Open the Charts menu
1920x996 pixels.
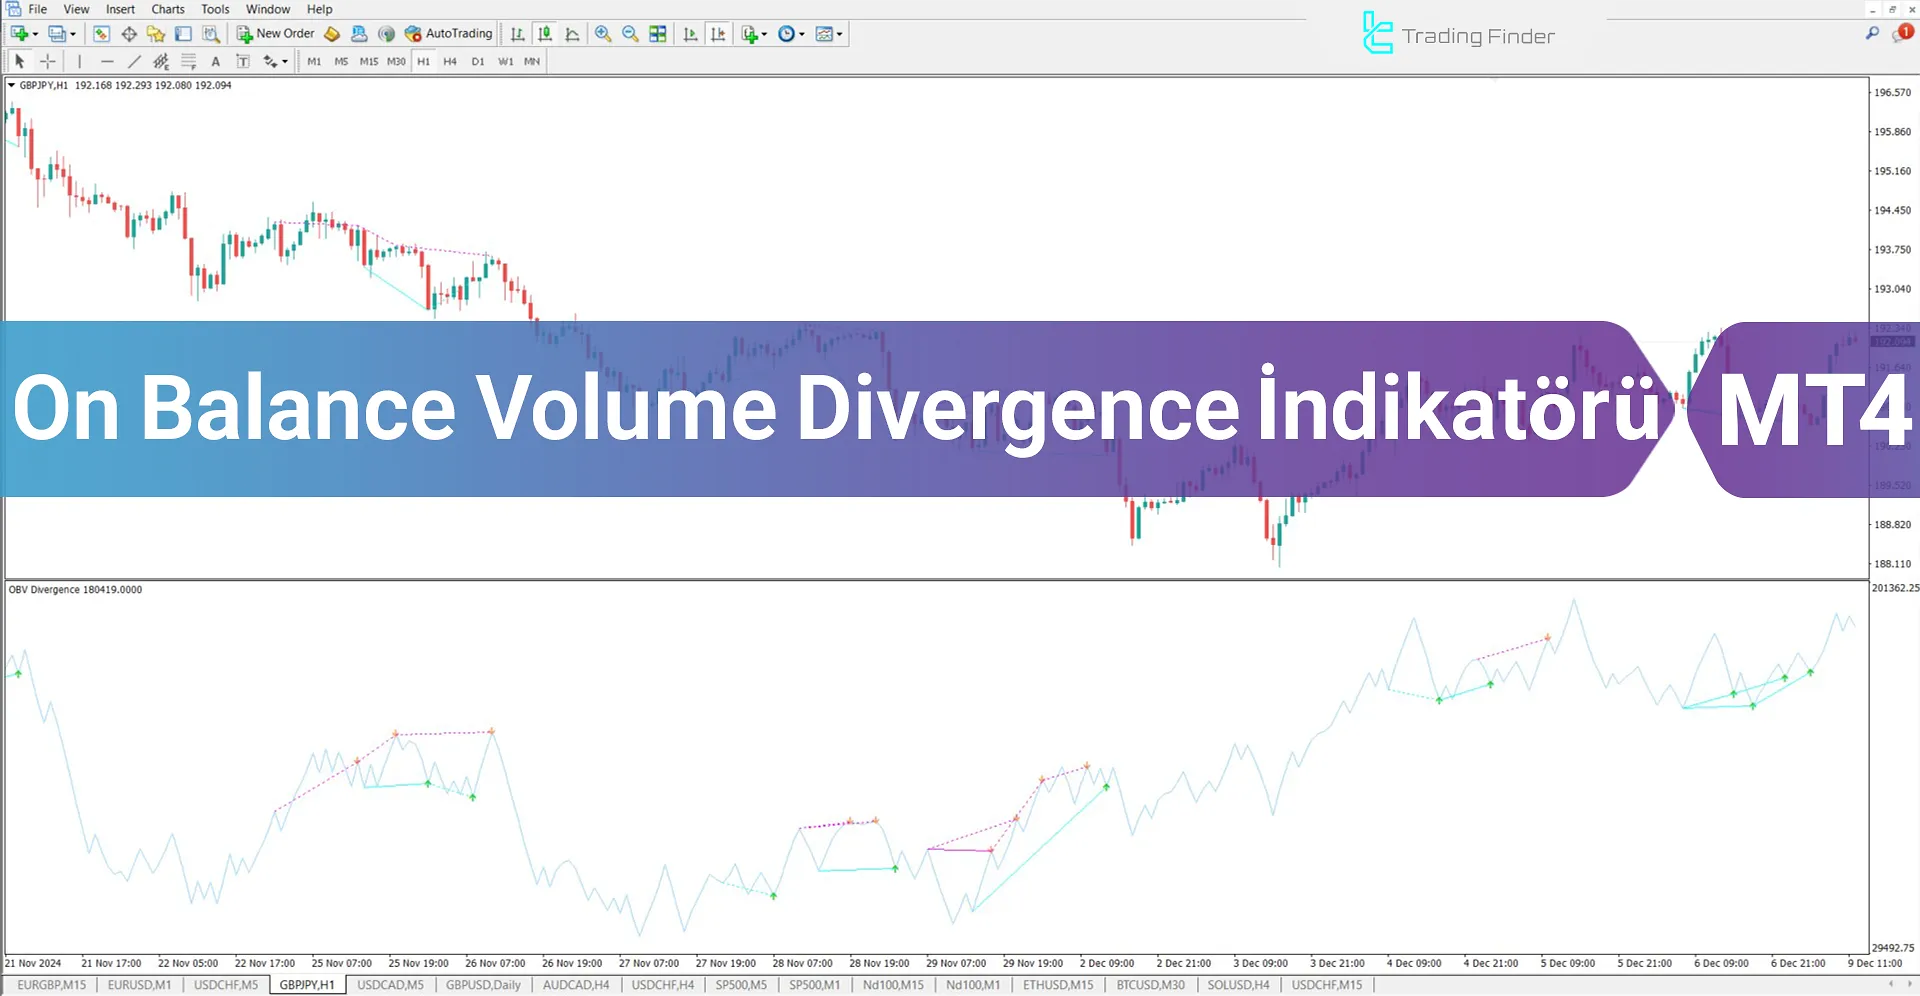(167, 9)
